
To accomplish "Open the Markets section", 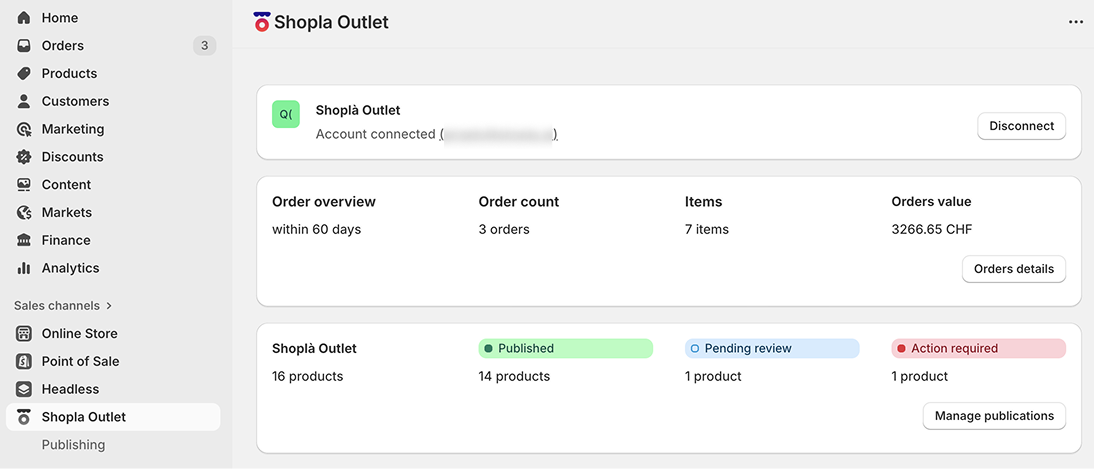I will 66,212.
